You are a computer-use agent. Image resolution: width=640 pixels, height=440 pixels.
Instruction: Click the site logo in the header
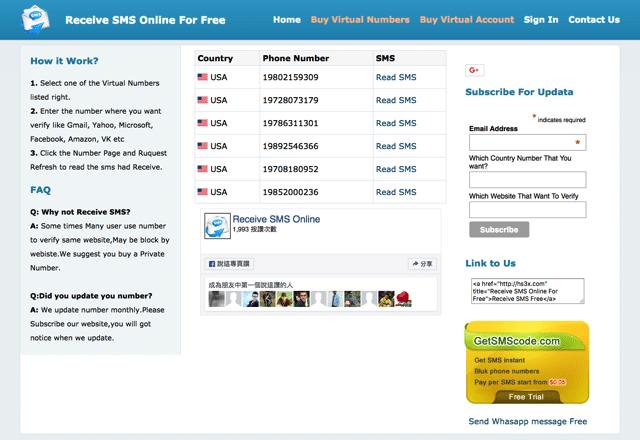(36, 19)
